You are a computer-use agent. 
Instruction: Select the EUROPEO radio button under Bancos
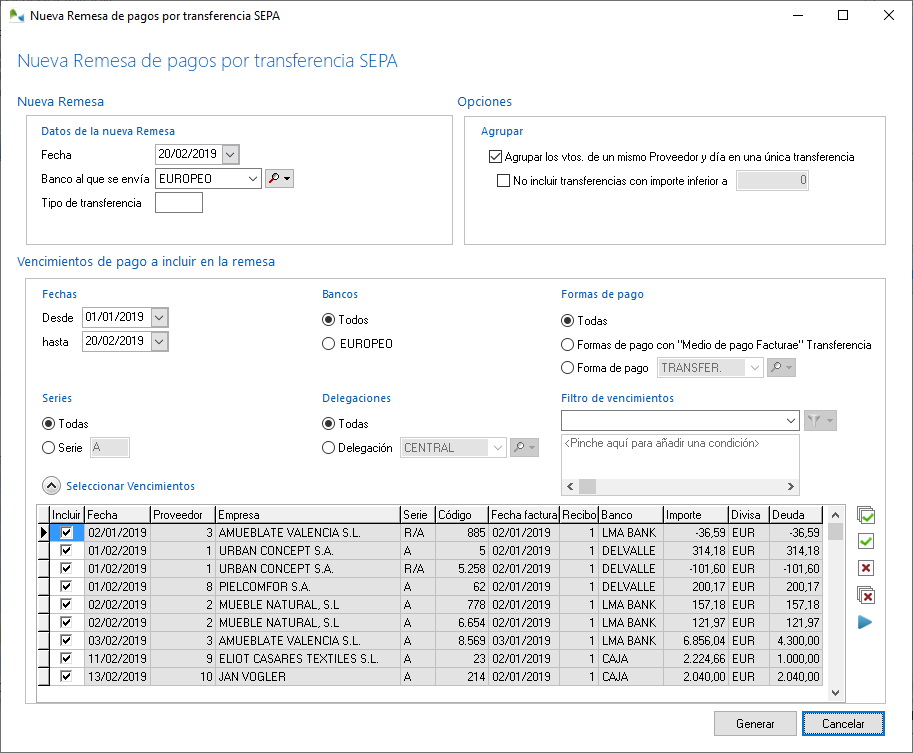[328, 343]
